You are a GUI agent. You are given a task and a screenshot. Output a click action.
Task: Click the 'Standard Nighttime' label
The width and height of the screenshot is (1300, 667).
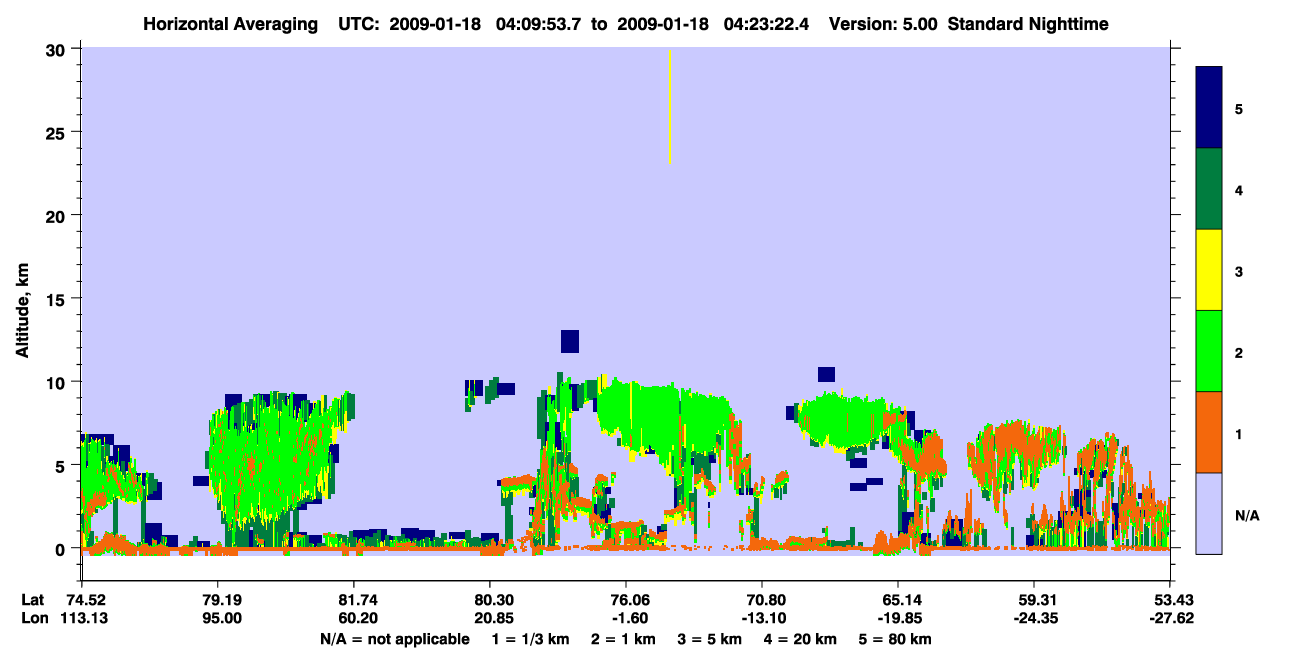tap(1029, 24)
